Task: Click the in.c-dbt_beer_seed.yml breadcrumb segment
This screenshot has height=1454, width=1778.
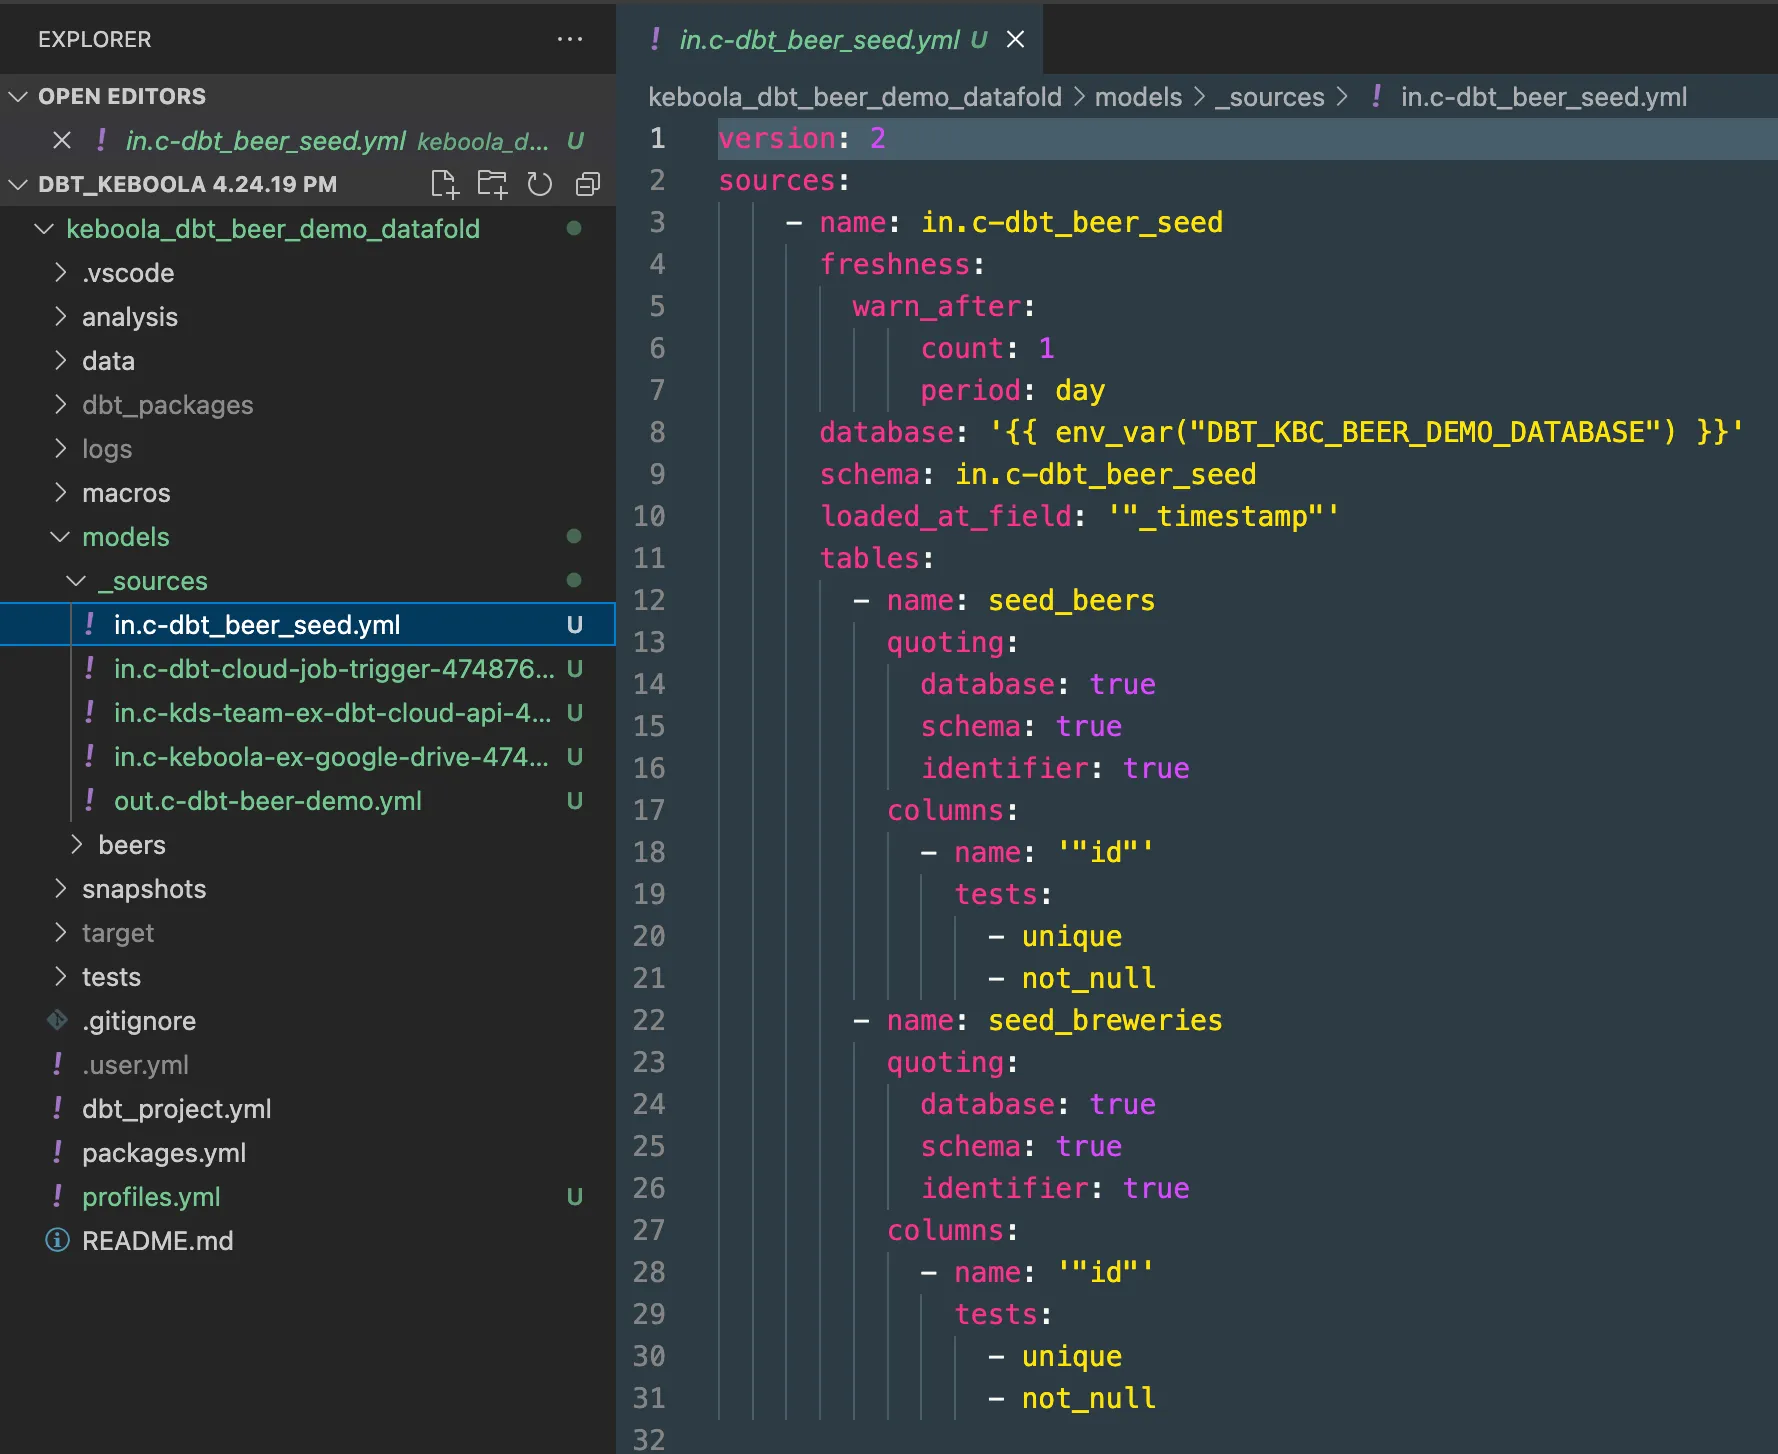Action: [1543, 97]
